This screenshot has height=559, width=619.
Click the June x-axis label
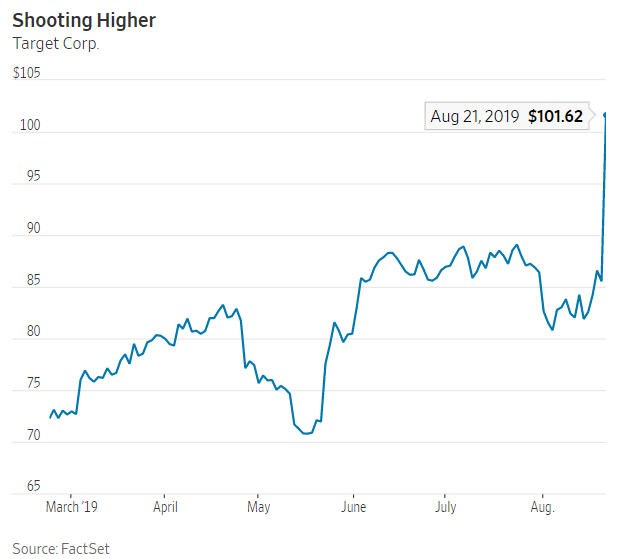354,507
